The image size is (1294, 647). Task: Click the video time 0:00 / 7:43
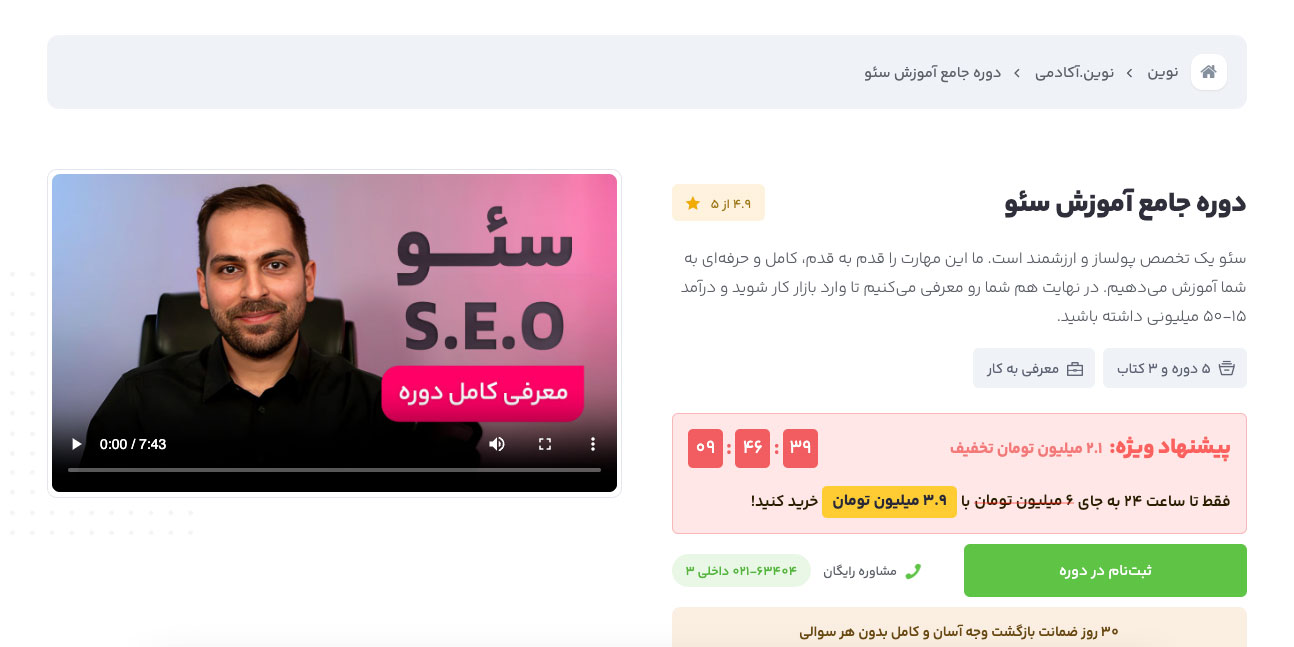click(x=133, y=444)
